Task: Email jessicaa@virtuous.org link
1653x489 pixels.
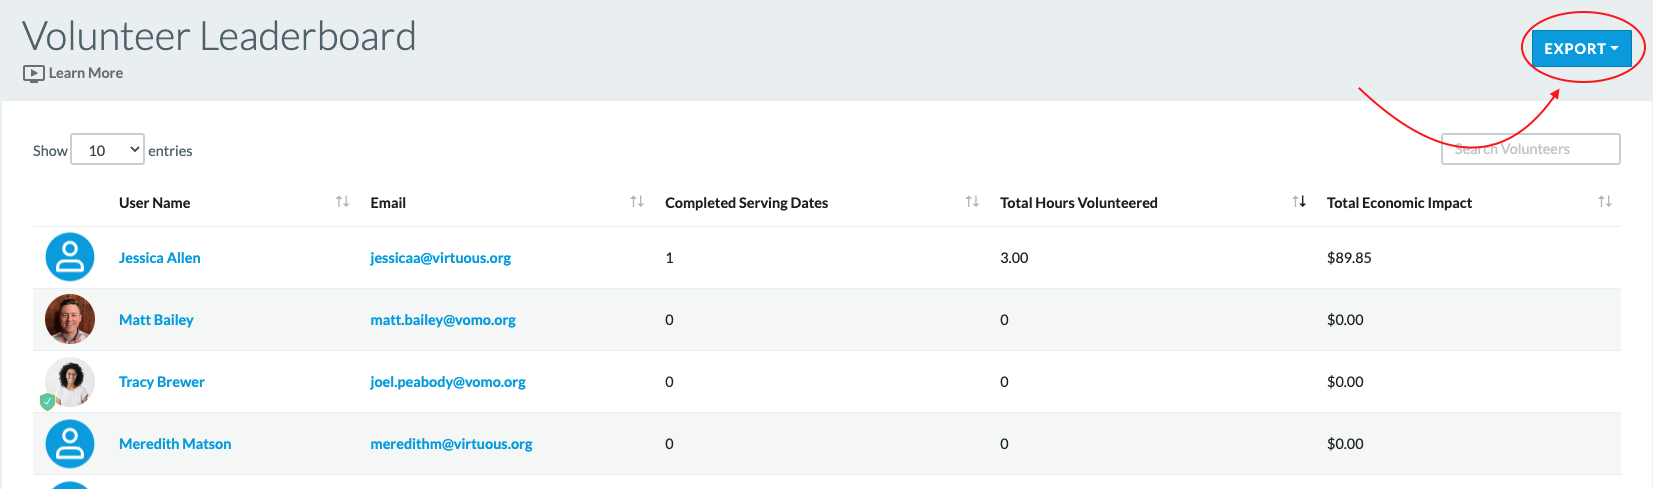Action: point(440,258)
